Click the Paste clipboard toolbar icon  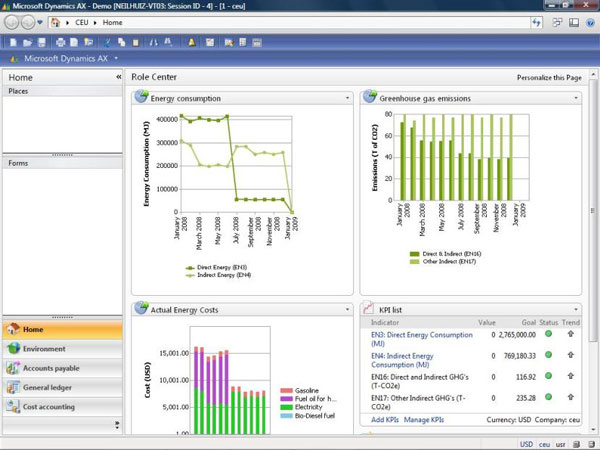135,42
